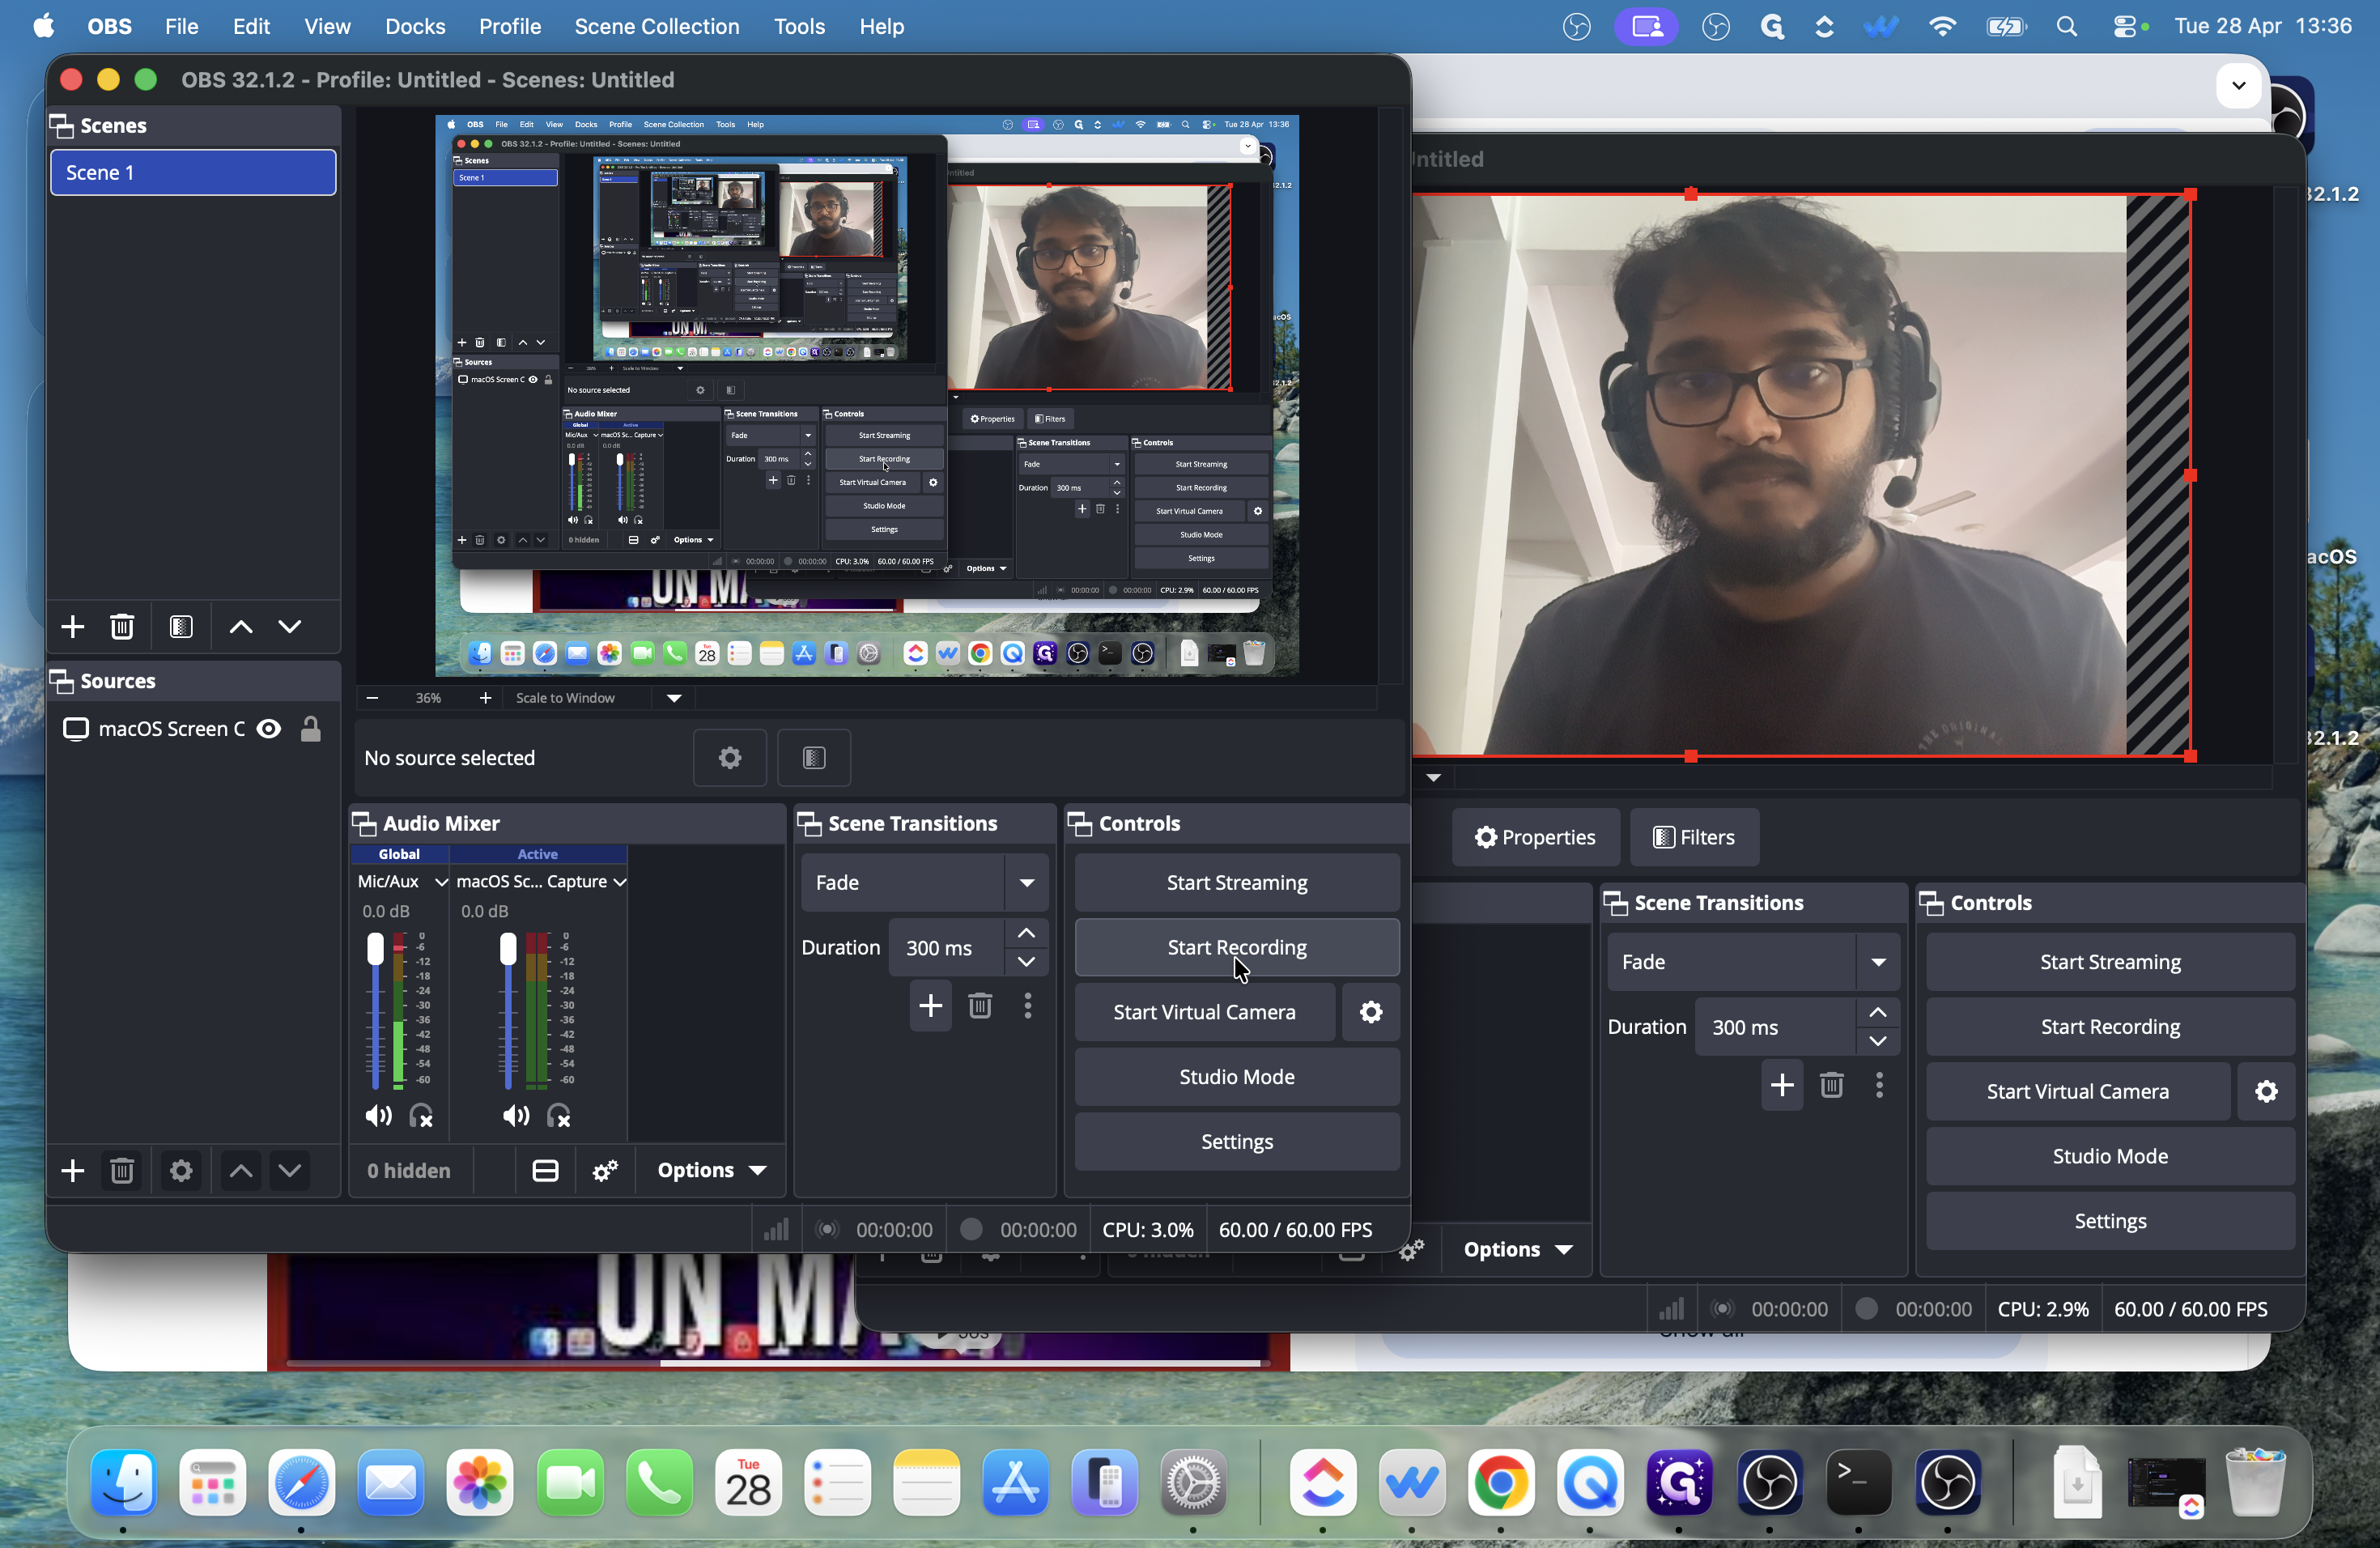Move scene up in the Scenes panel
Screen dimensions: 2380x1548
point(241,627)
